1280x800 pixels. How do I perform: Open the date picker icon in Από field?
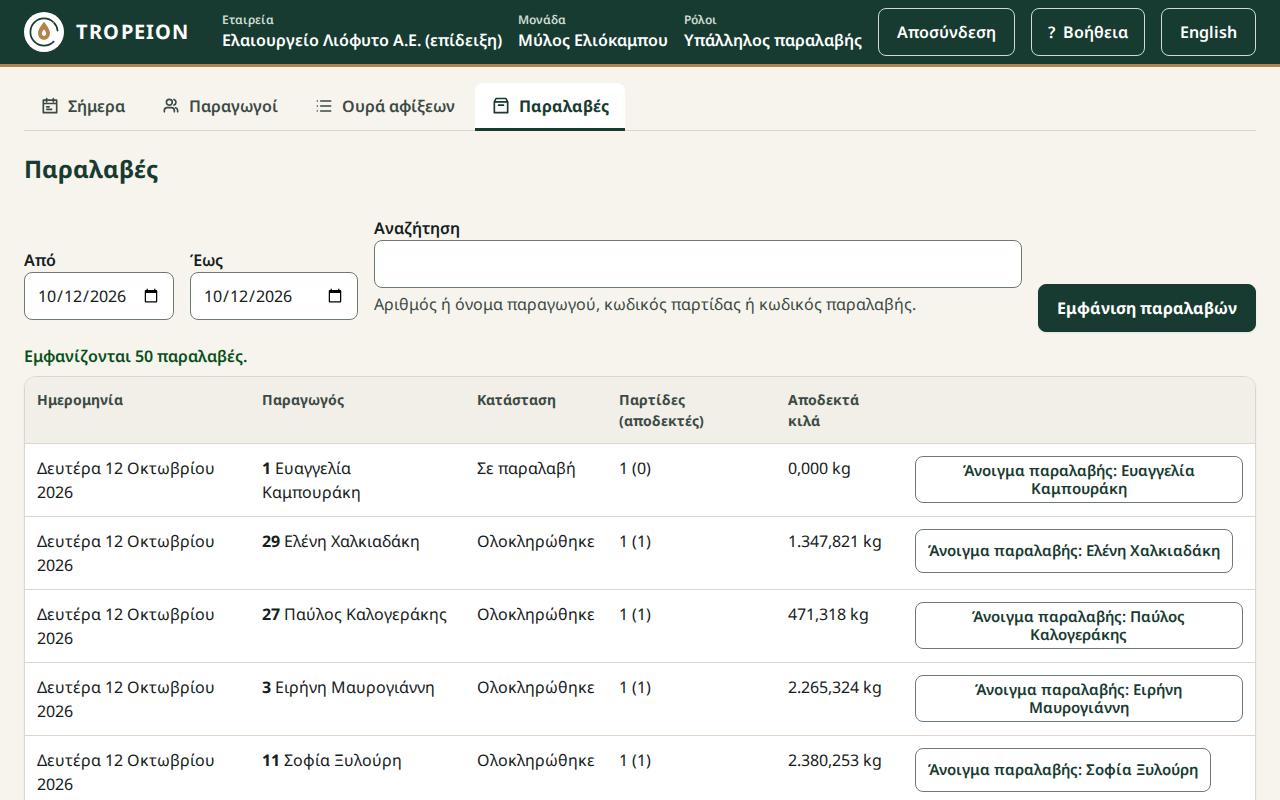tap(152, 296)
